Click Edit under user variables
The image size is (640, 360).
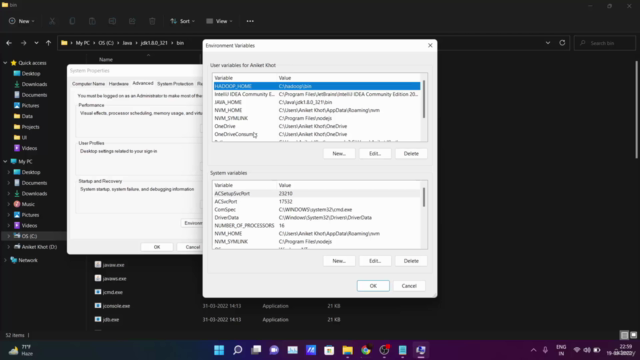point(375,153)
